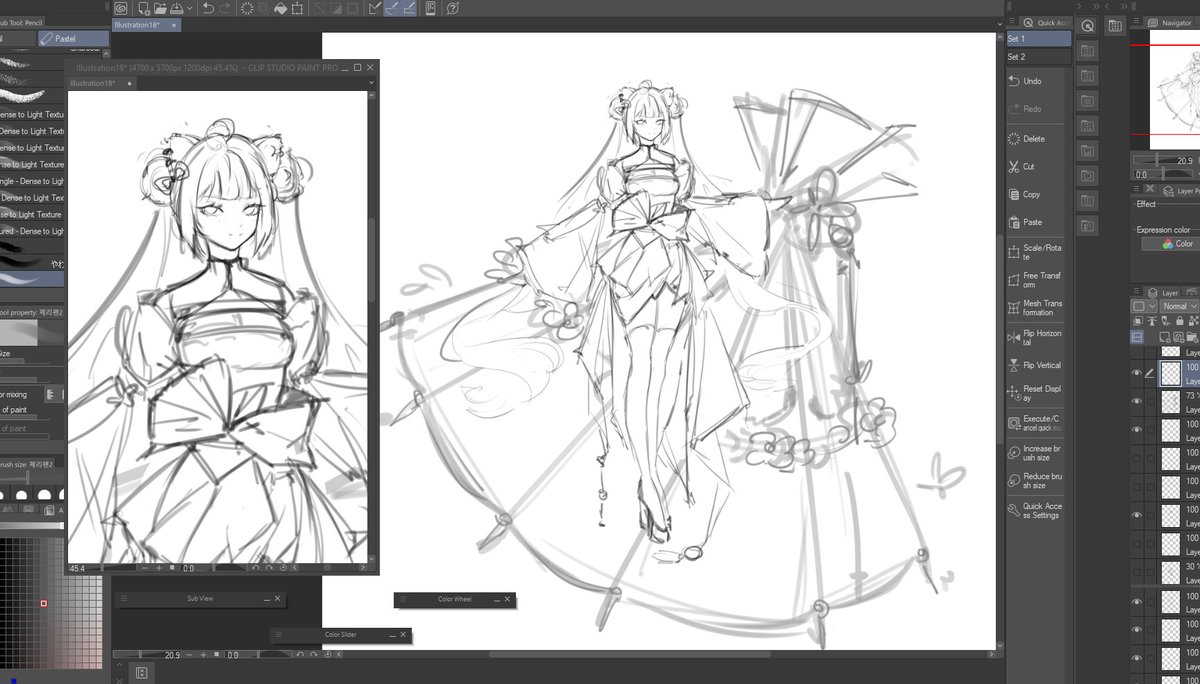Expand the floating window's tab list chevron
1200x684 pixels.
pyautogui.click(x=371, y=83)
